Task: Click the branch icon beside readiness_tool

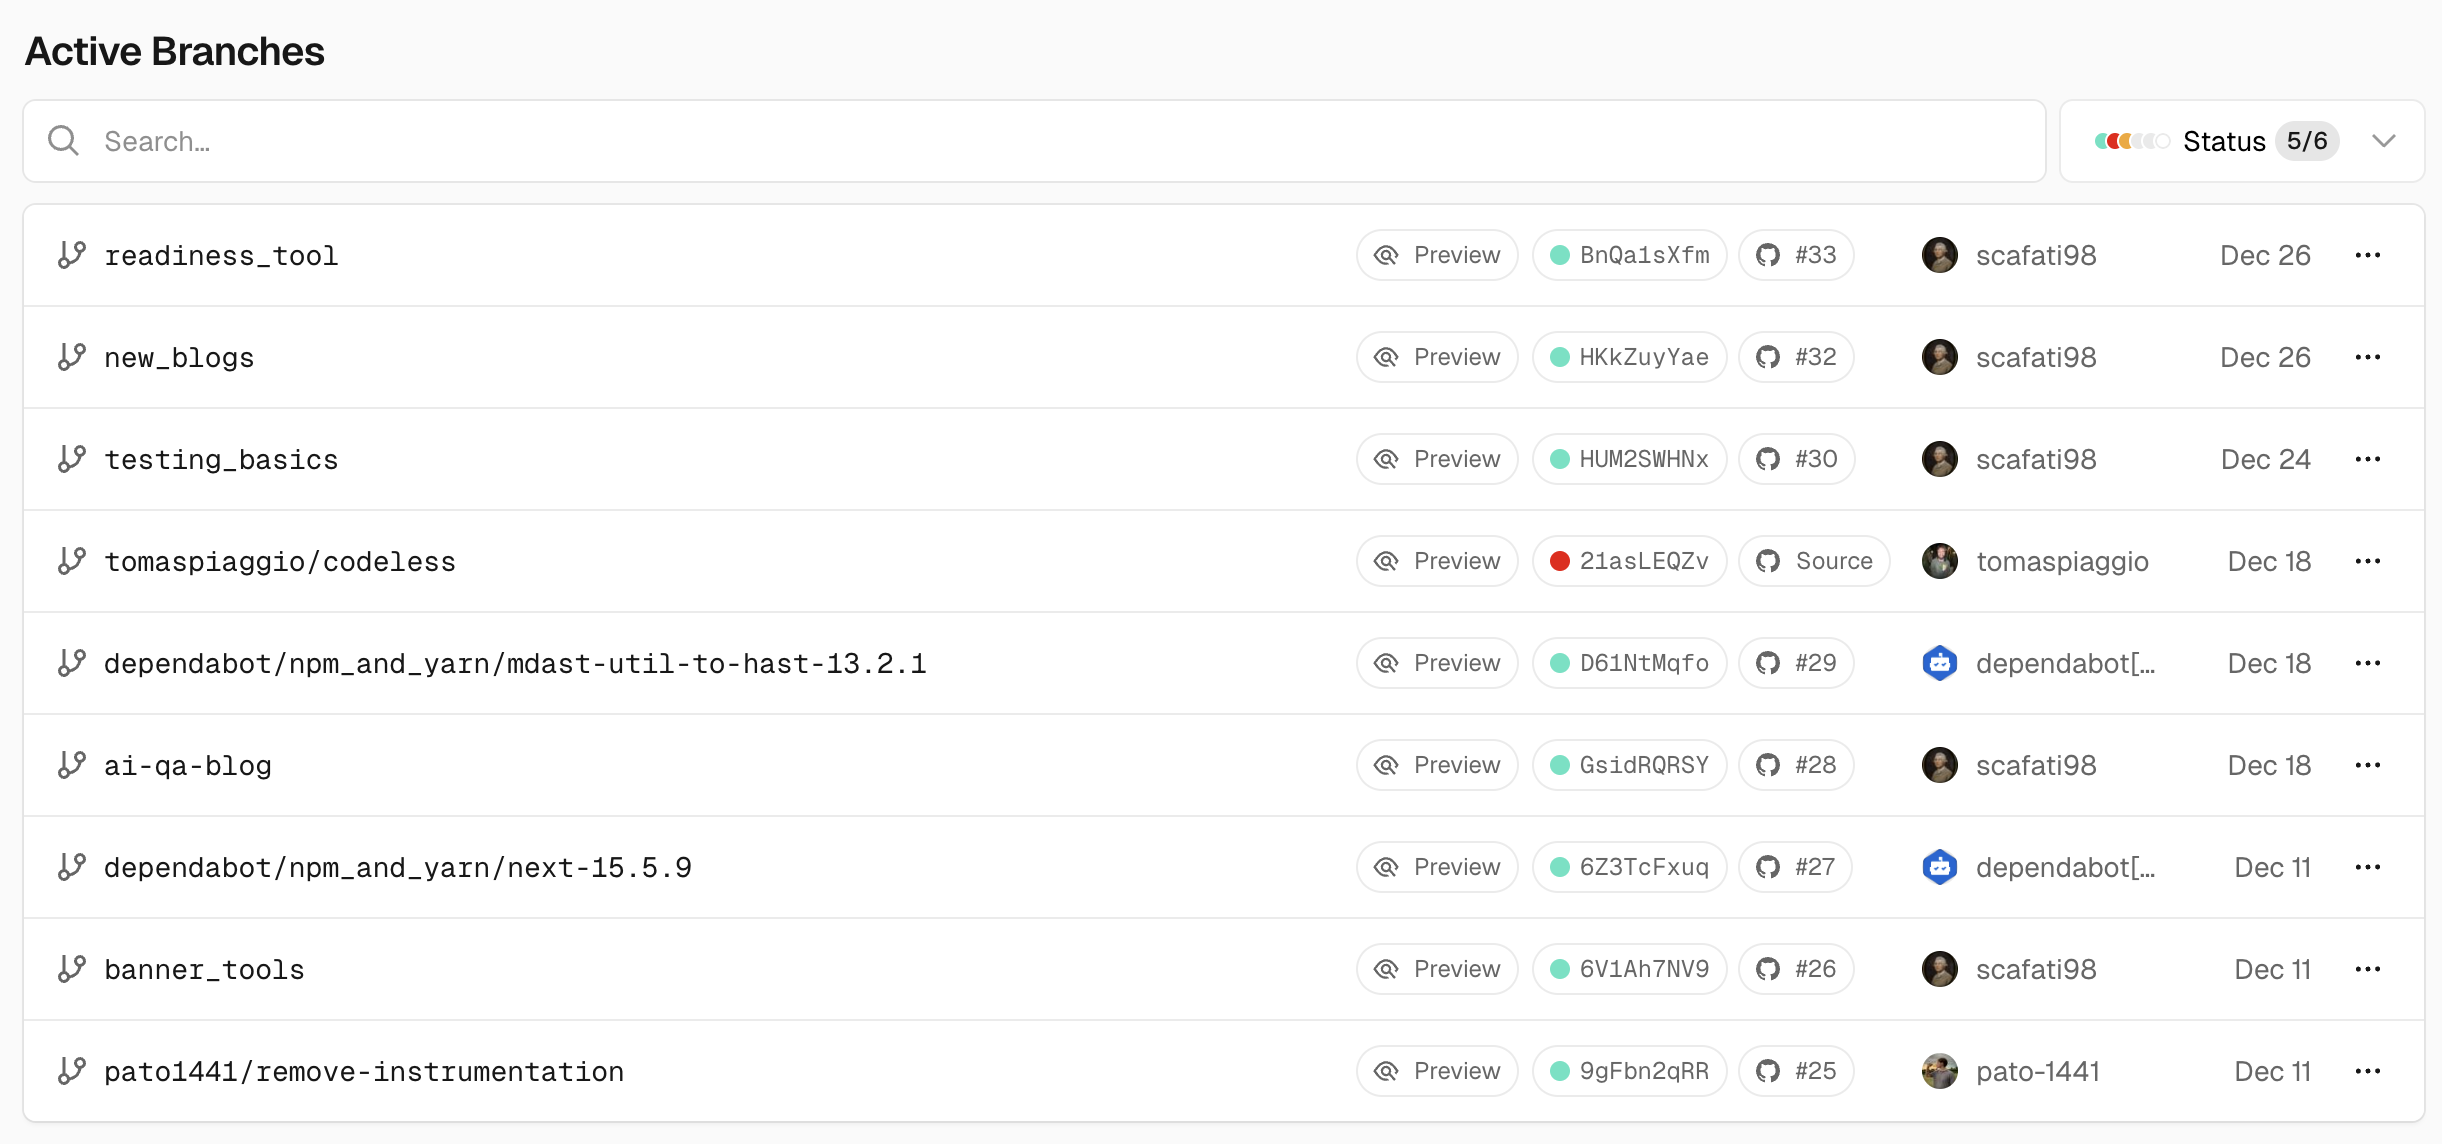Action: (x=72, y=255)
